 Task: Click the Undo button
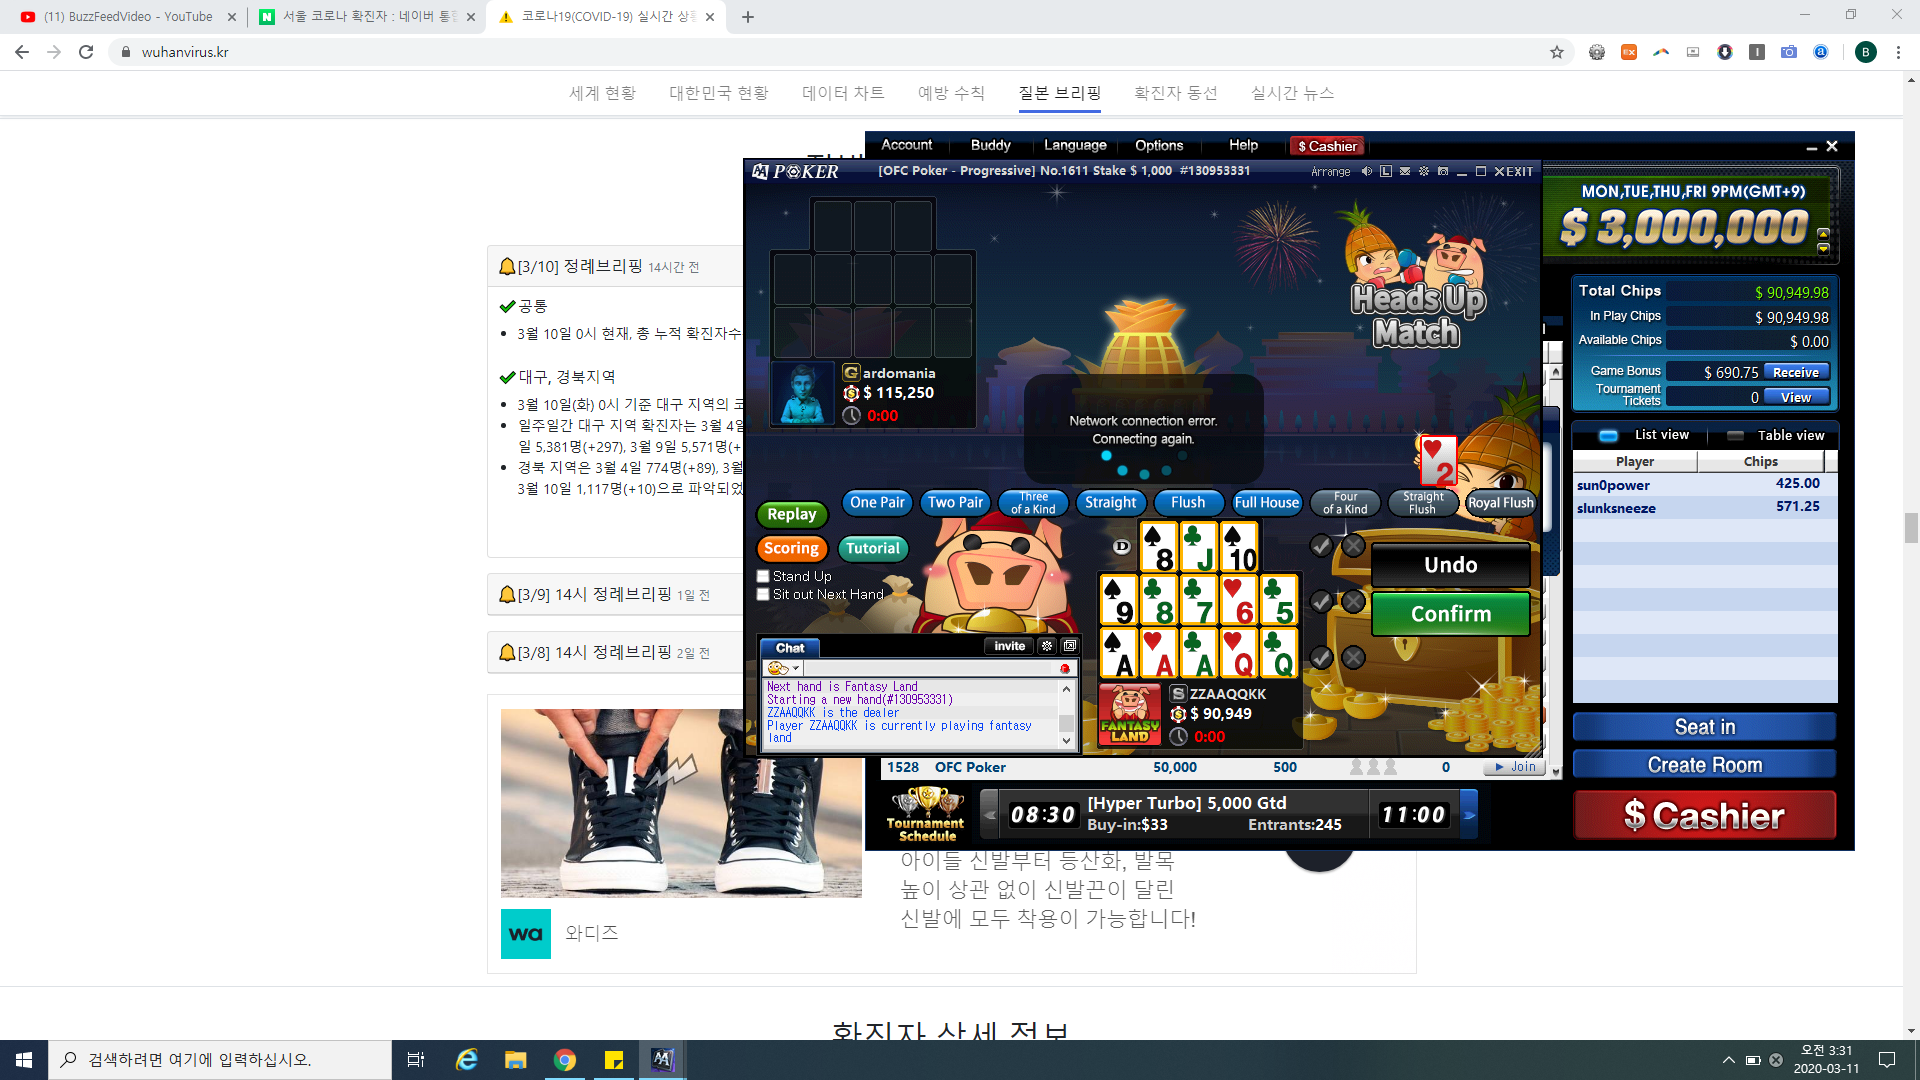point(1450,565)
